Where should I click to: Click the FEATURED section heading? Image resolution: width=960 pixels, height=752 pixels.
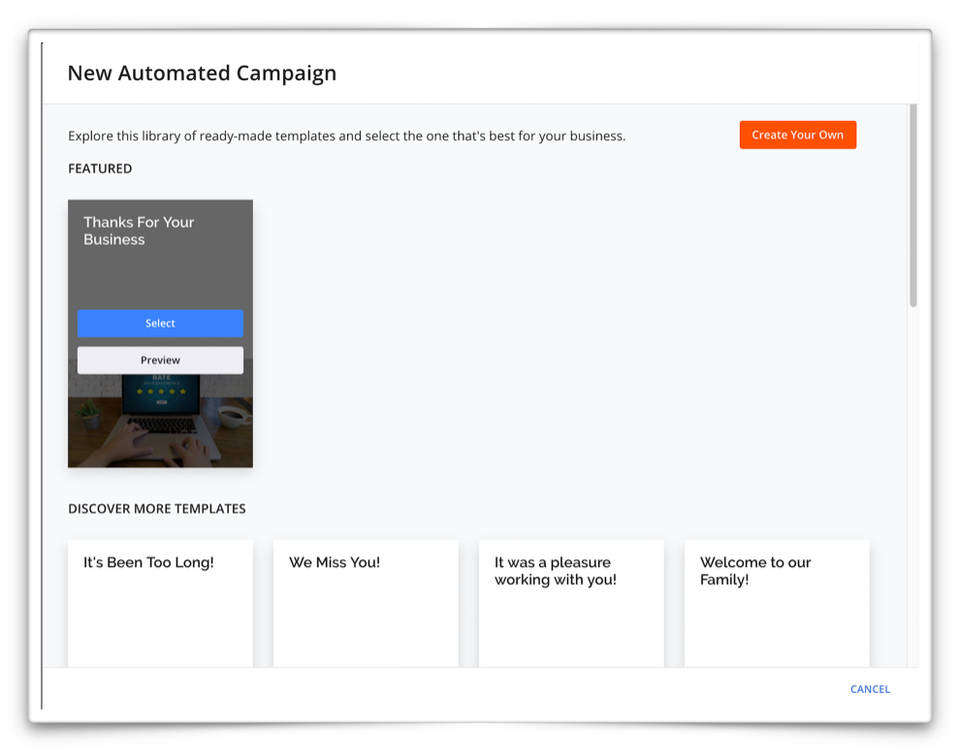click(x=100, y=169)
